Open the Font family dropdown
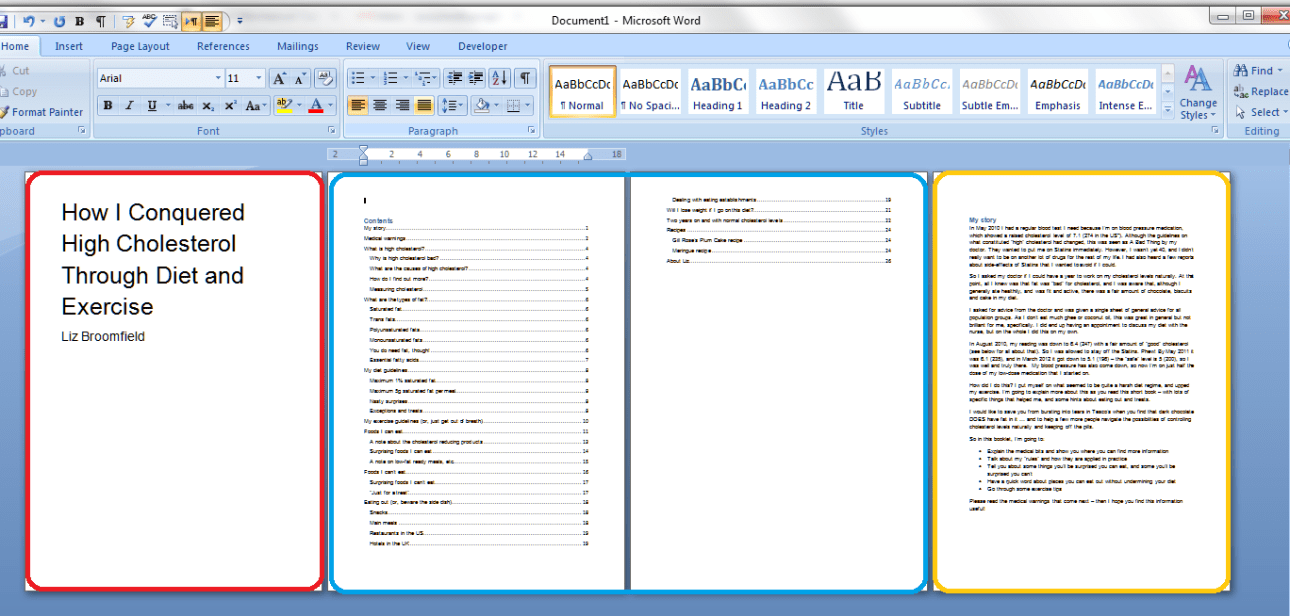Viewport: 1290px width, 616px height. pos(217,78)
